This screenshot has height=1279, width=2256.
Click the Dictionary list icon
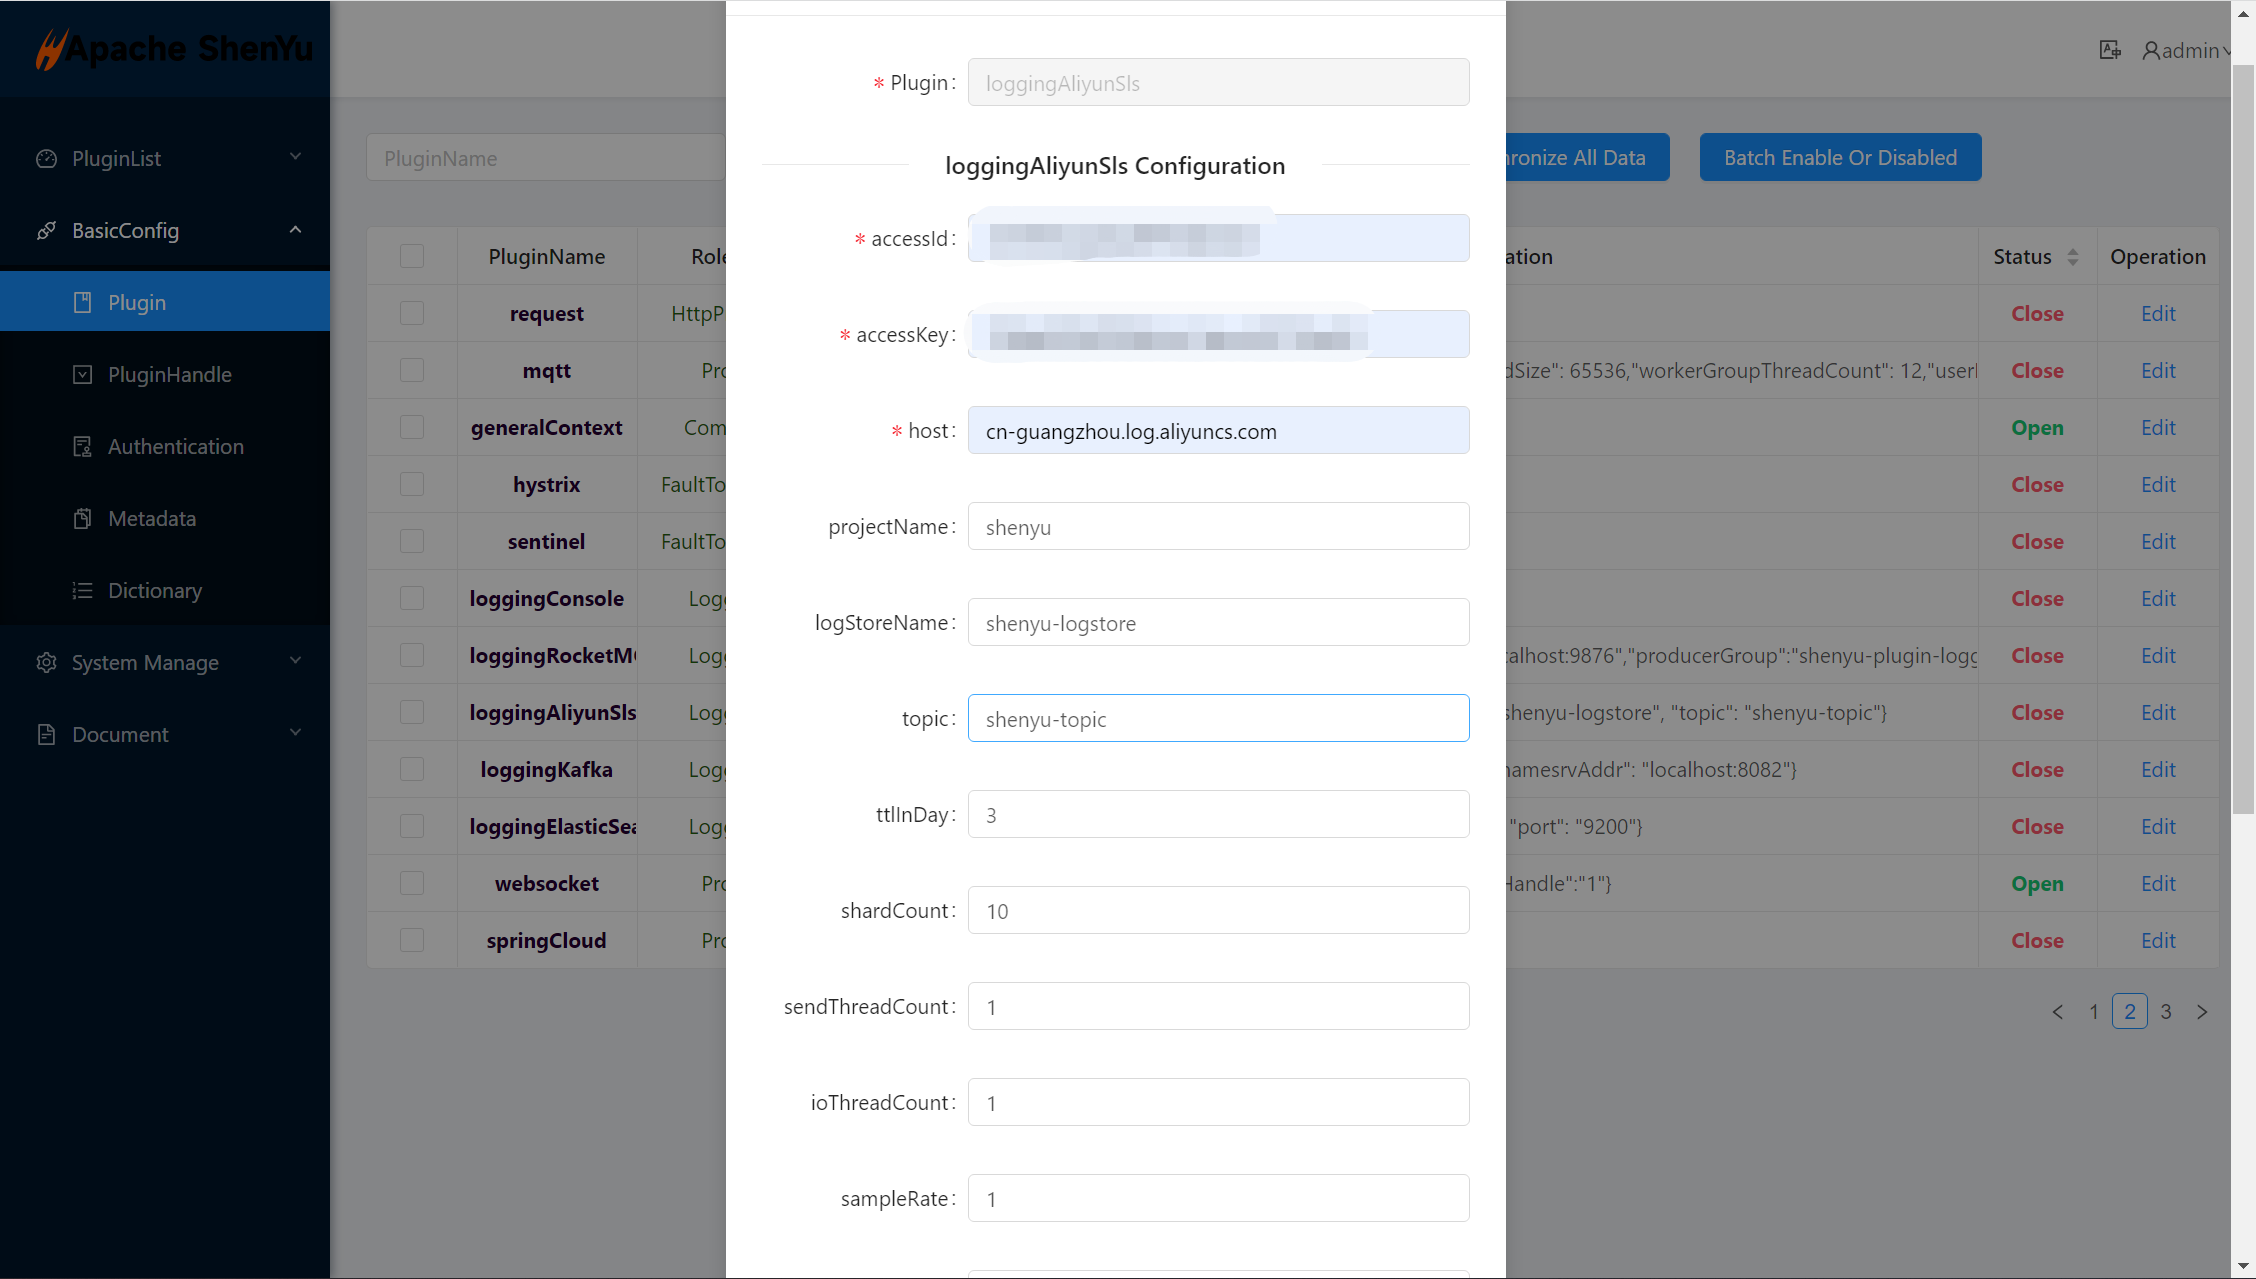tap(83, 591)
